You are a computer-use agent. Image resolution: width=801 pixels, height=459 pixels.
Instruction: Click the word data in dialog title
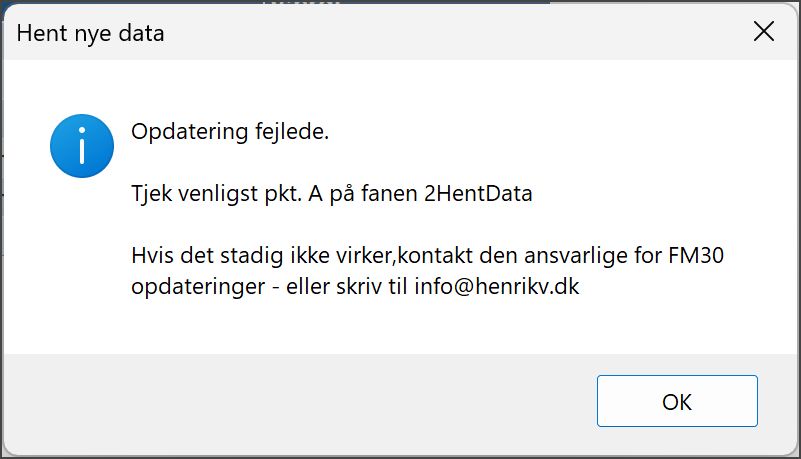pyautogui.click(x=142, y=34)
